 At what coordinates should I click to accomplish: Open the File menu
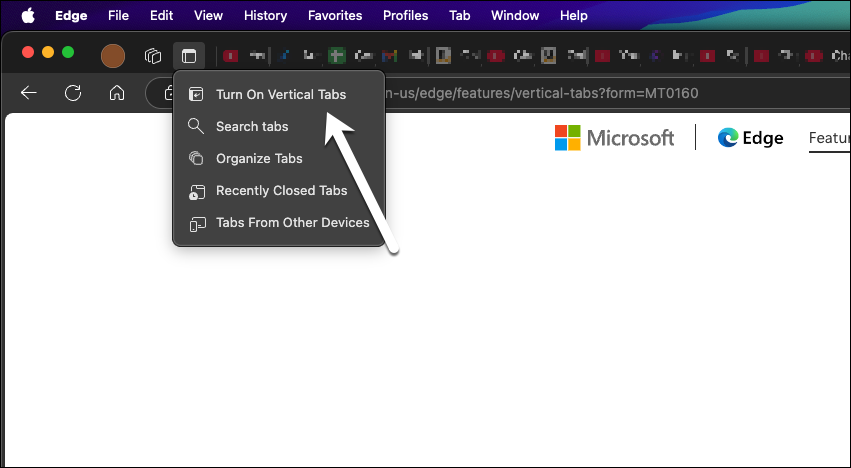[118, 15]
